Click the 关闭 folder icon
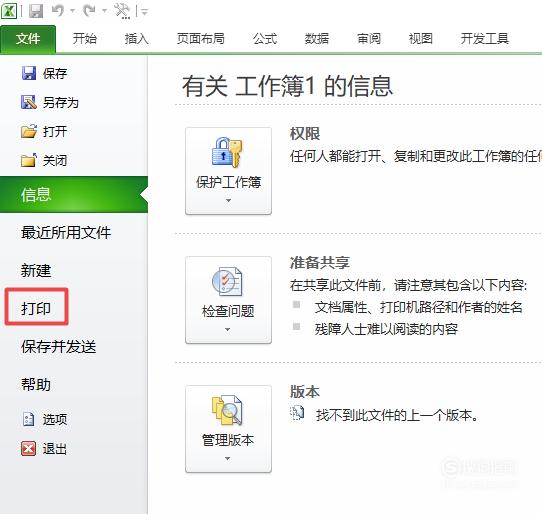The image size is (542, 514). point(29,160)
